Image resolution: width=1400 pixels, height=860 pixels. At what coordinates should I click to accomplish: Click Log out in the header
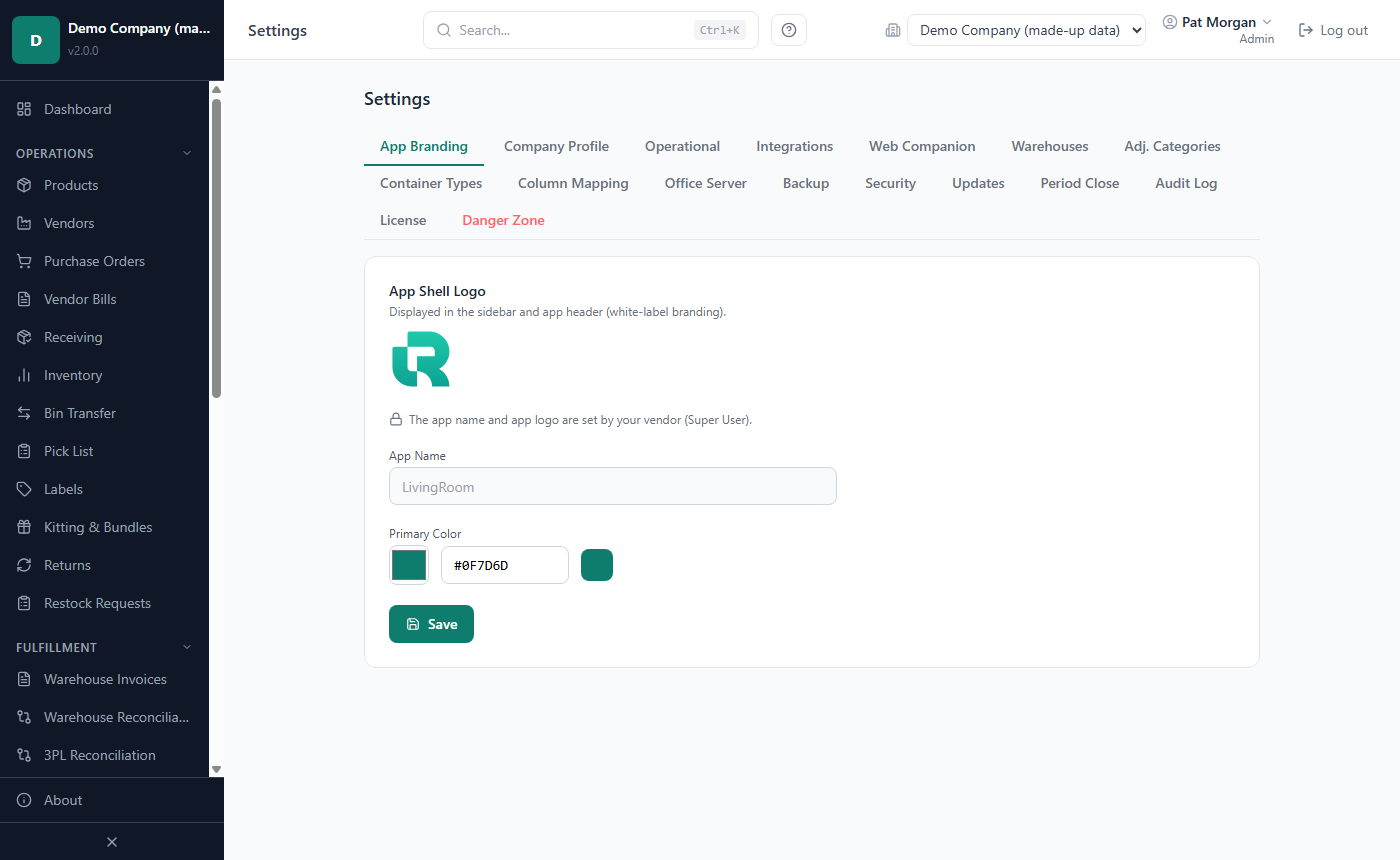(x=1333, y=30)
